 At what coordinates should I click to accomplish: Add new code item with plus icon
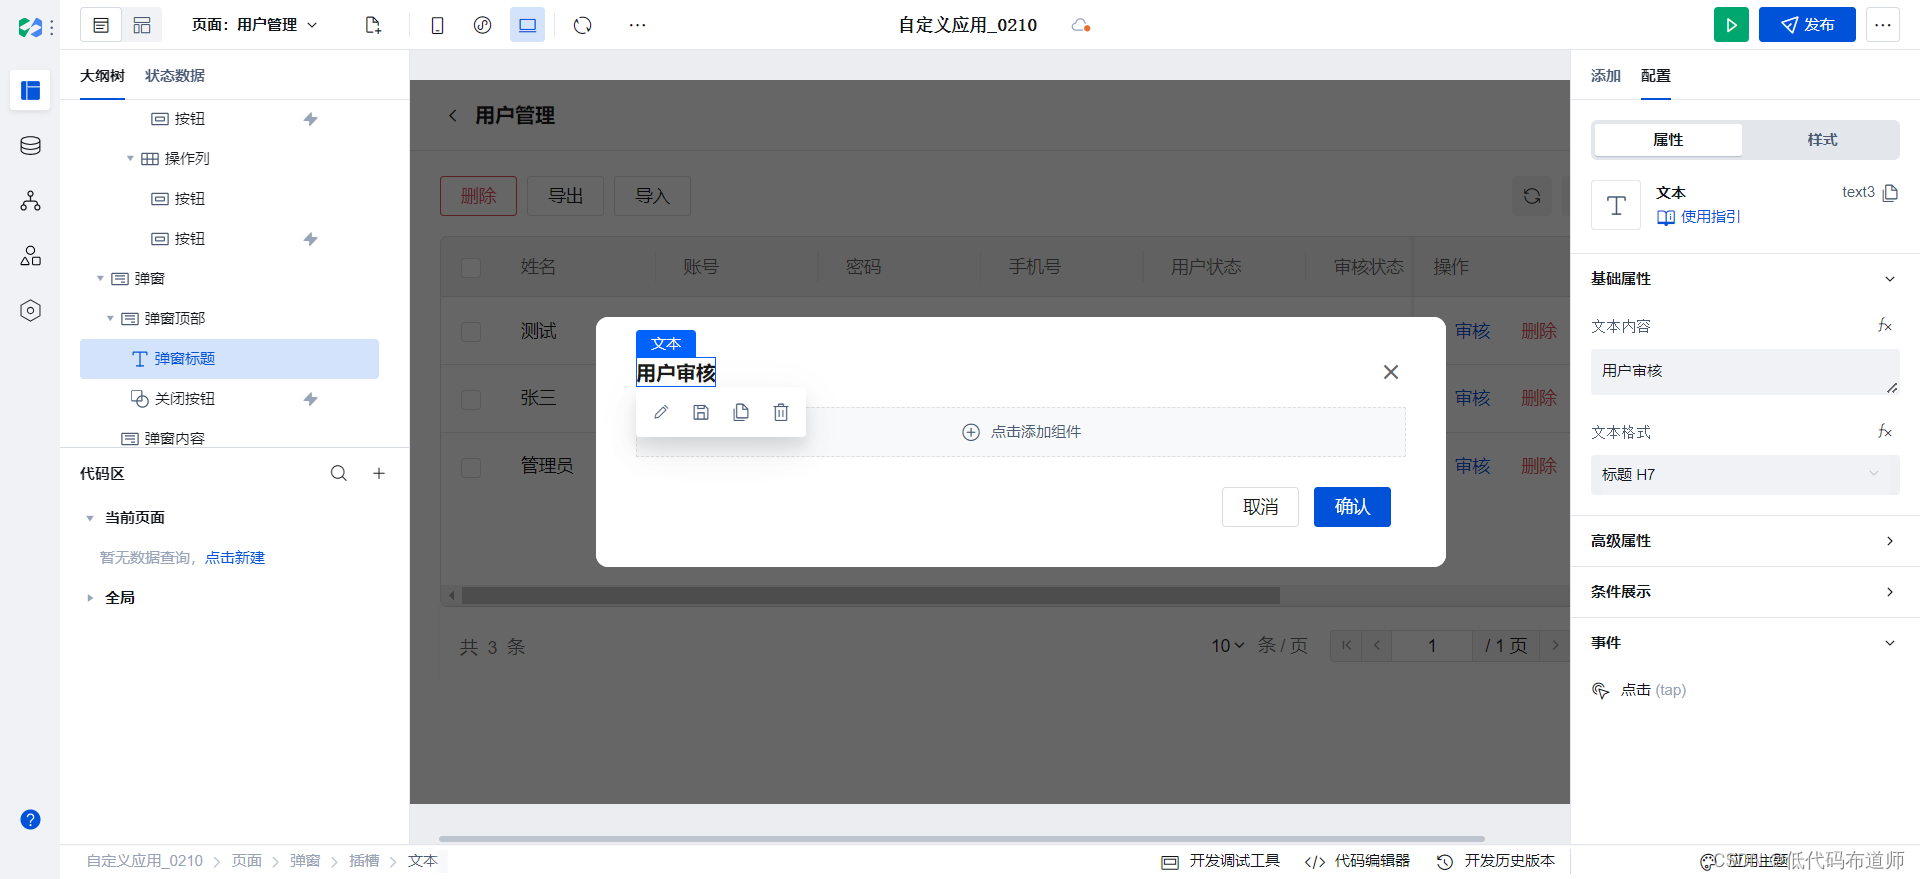379,473
